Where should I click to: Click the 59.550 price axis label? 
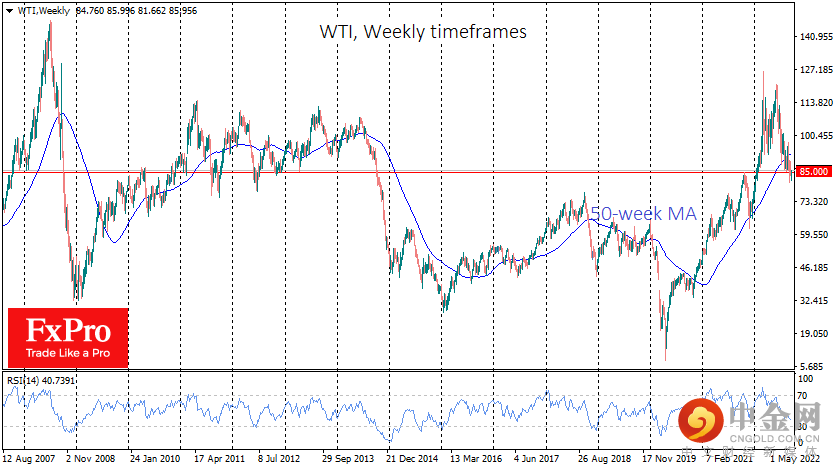pyautogui.click(x=814, y=234)
